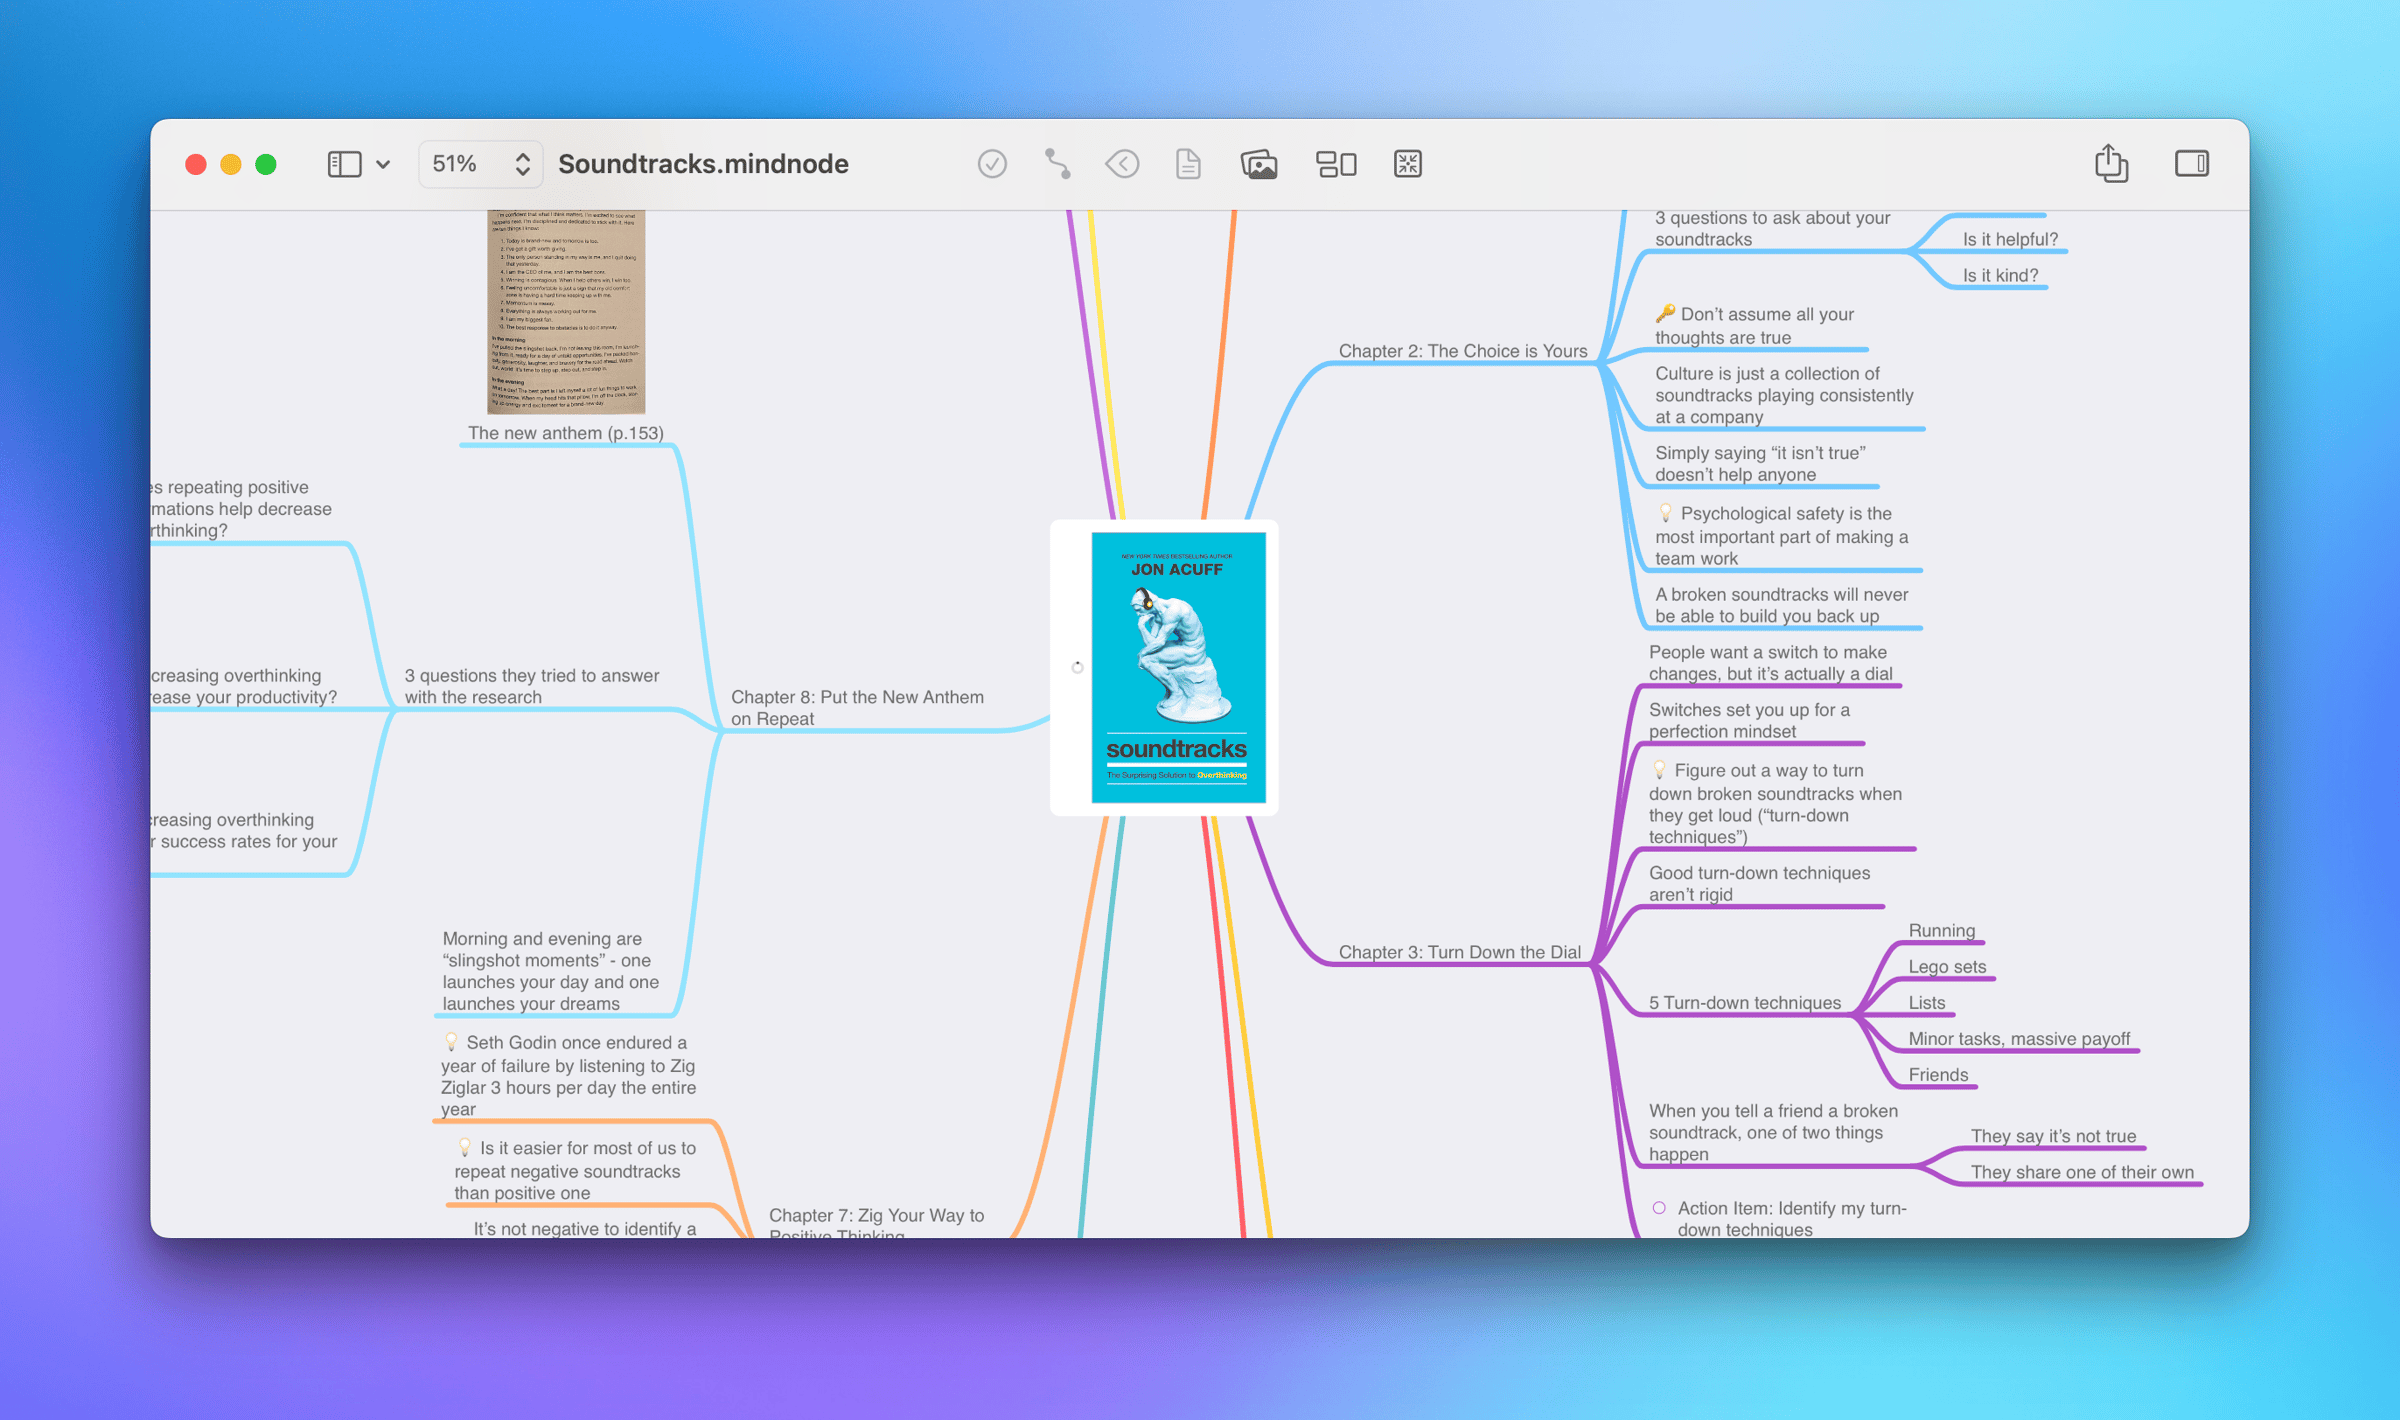The width and height of the screenshot is (2400, 1420).
Task: Select the 'Lego sets' node
Action: click(x=1947, y=967)
